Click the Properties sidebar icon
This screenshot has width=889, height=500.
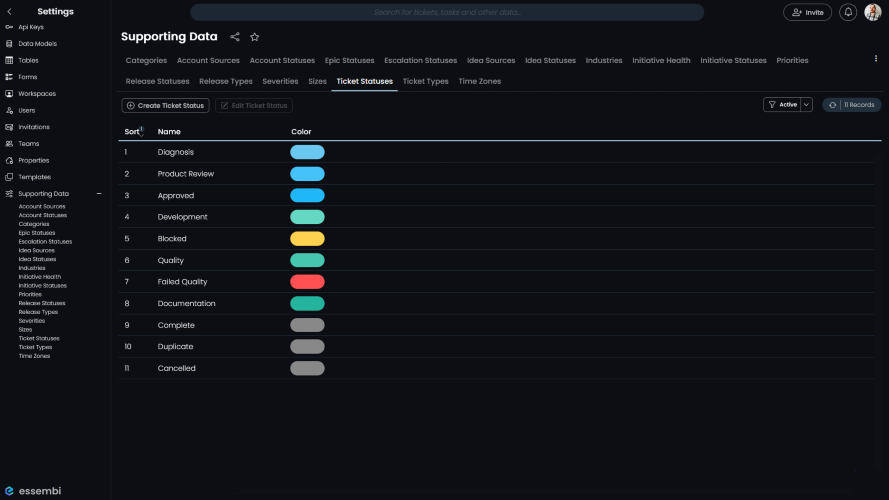pyautogui.click(x=9, y=160)
